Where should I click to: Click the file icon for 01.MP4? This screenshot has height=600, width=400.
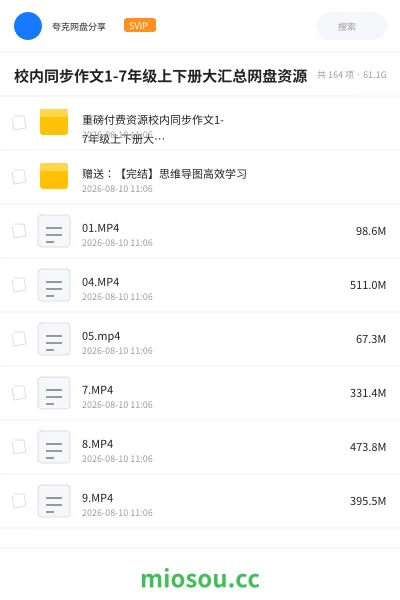(x=54, y=231)
